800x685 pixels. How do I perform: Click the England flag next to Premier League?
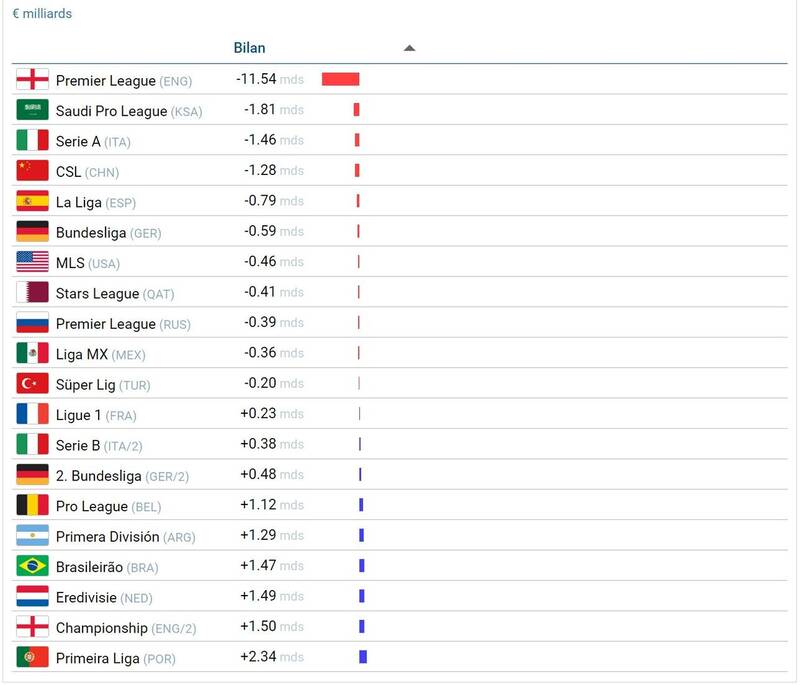pyautogui.click(x=32, y=80)
